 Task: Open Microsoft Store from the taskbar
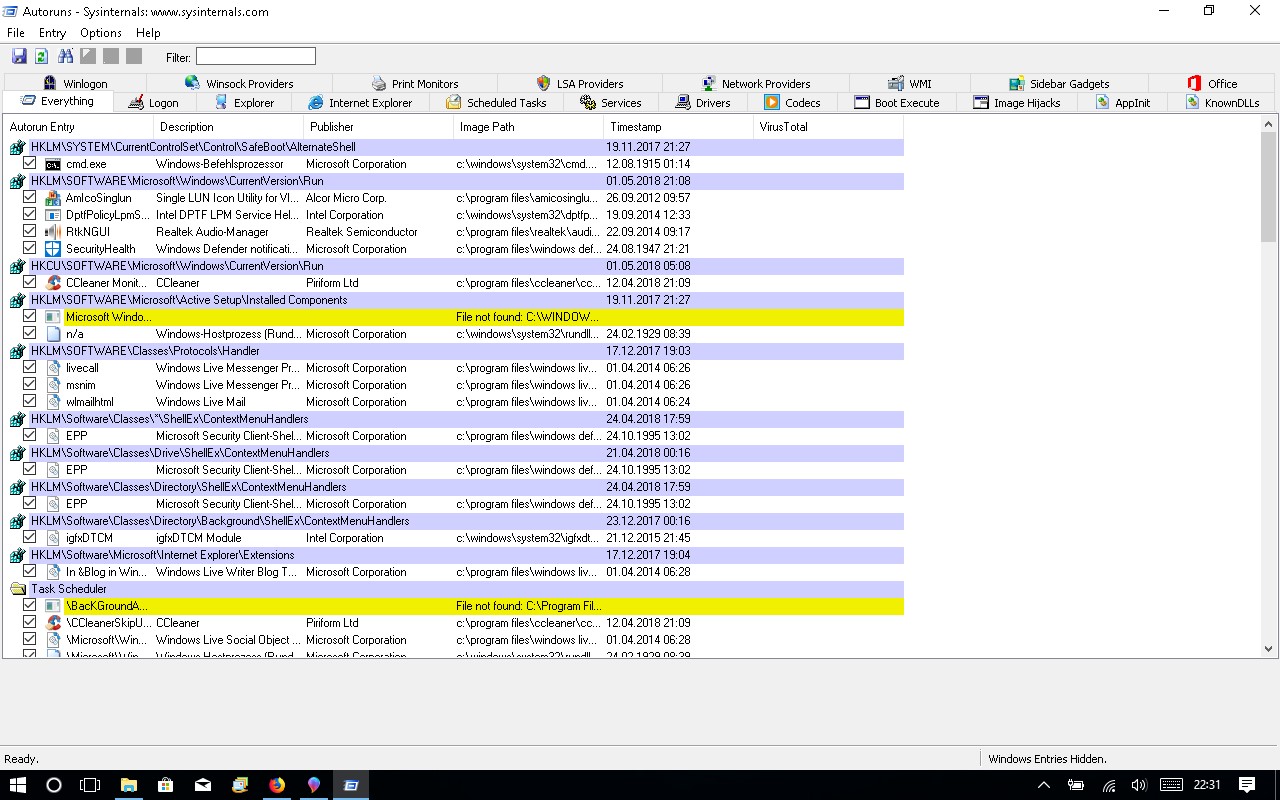tap(166, 785)
